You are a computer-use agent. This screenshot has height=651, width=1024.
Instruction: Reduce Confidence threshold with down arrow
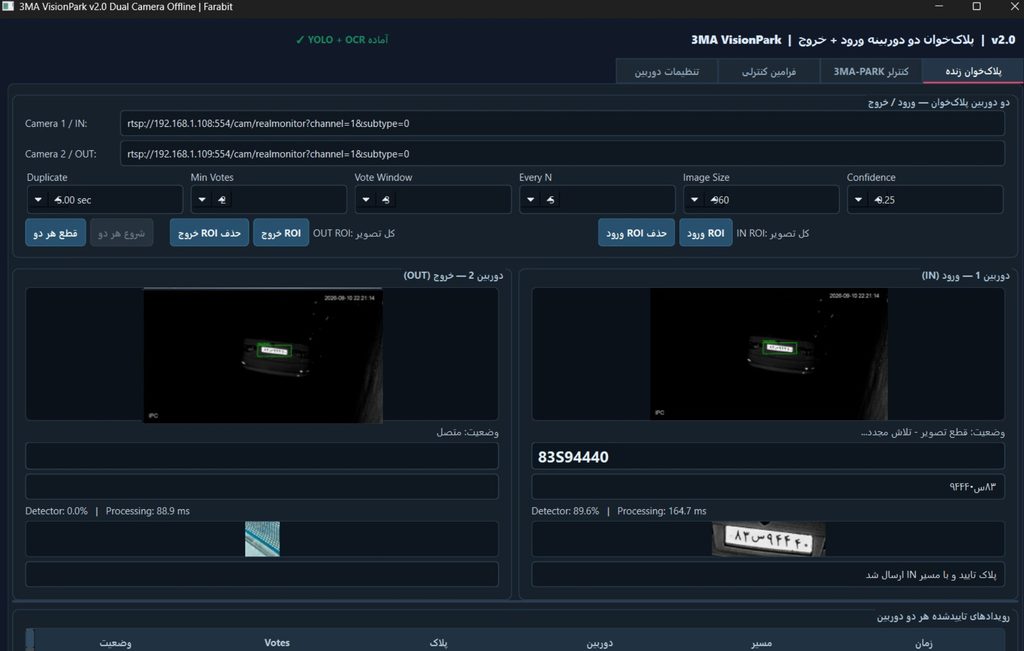click(859, 200)
